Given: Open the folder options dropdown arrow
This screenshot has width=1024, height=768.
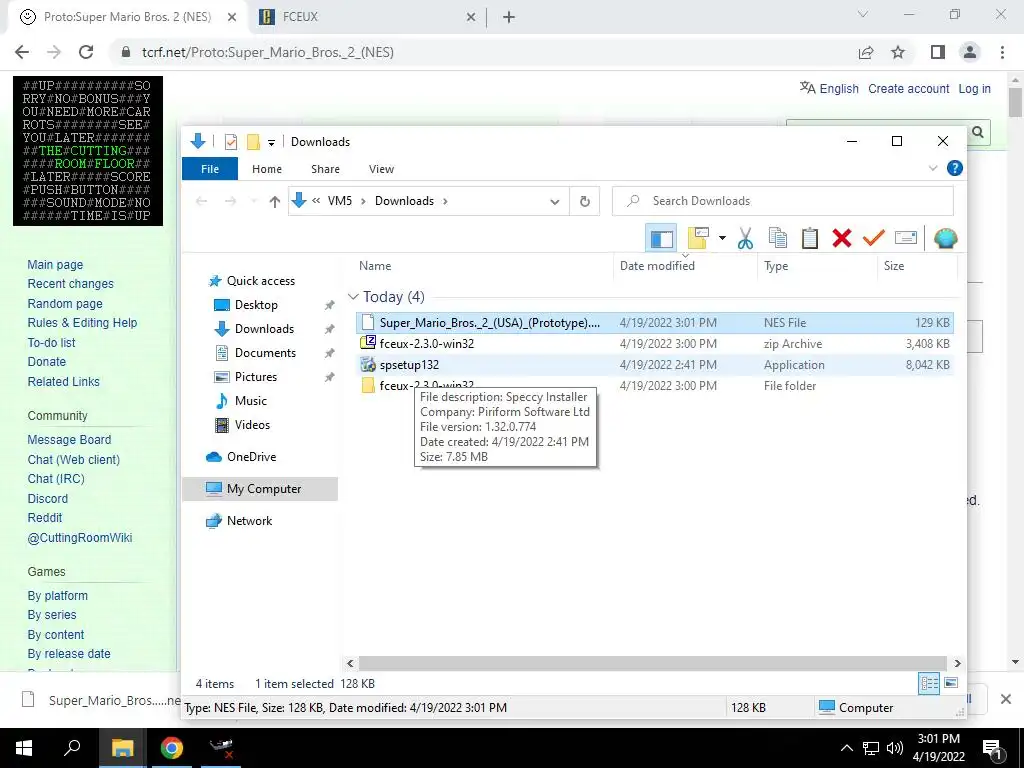Looking at the screenshot, I should (722, 238).
